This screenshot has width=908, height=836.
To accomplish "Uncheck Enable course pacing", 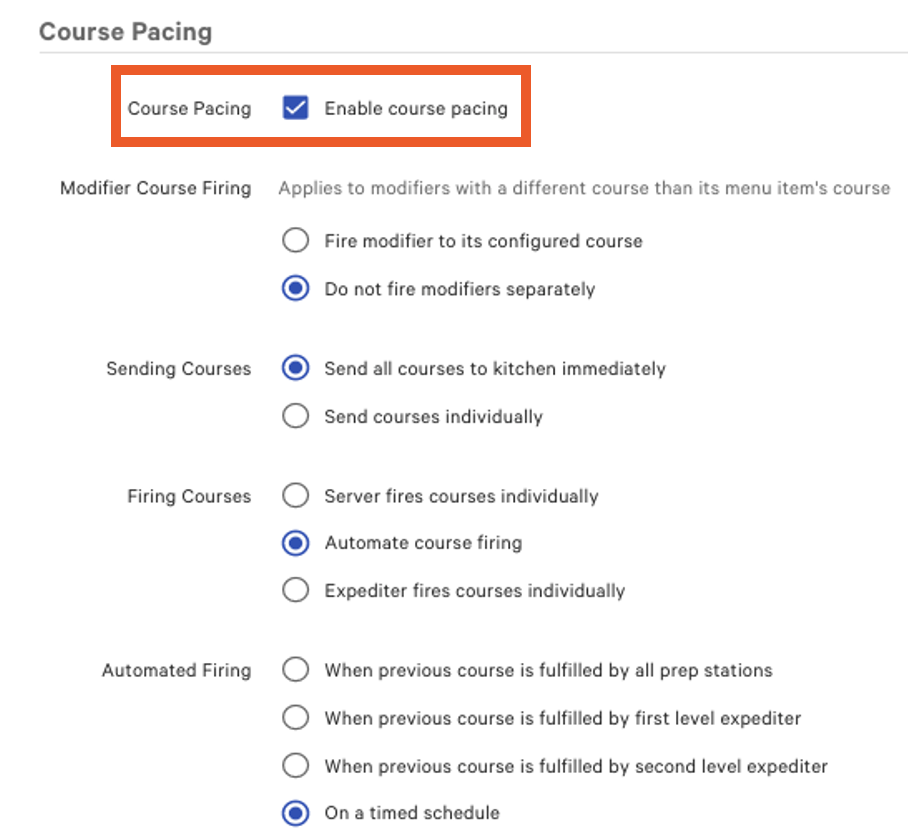I will point(295,108).
